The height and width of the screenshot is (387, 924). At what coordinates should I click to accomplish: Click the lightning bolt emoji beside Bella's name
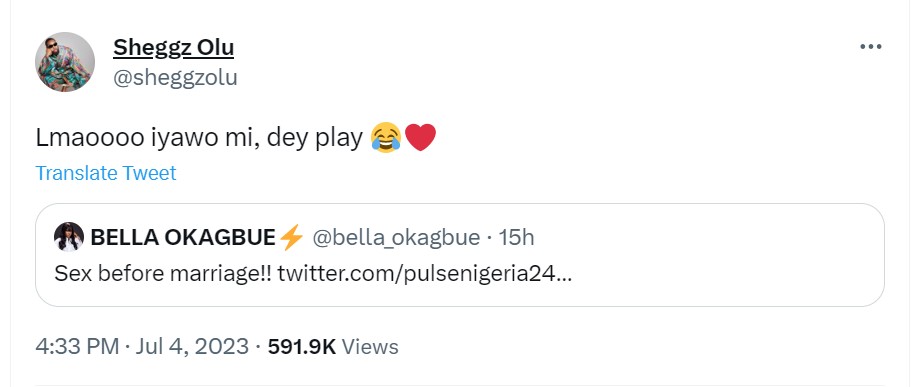point(291,237)
